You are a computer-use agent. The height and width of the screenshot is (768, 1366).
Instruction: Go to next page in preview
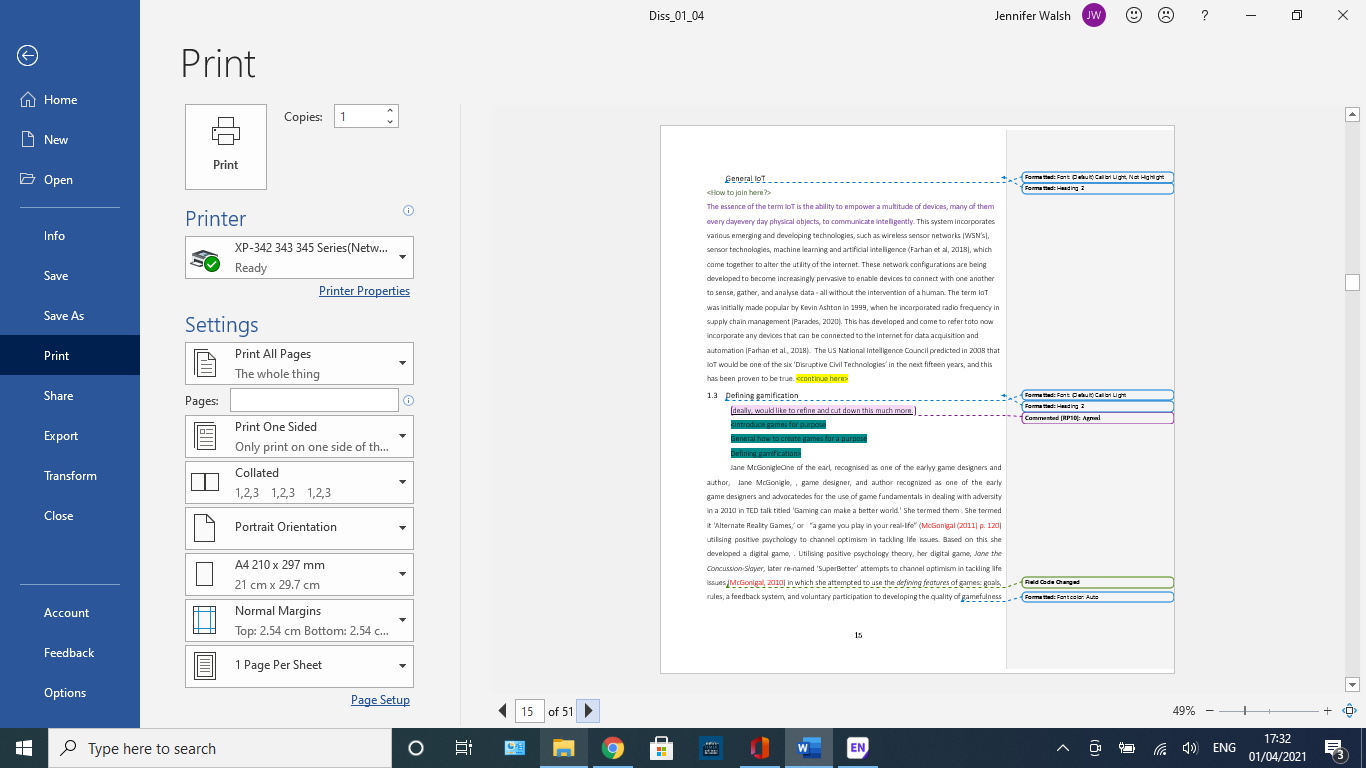click(588, 711)
